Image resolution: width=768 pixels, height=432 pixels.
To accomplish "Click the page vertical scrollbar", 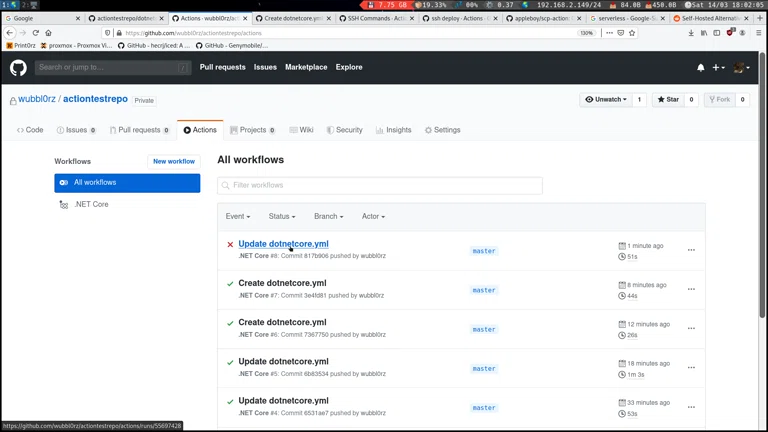I will click(x=762, y=186).
